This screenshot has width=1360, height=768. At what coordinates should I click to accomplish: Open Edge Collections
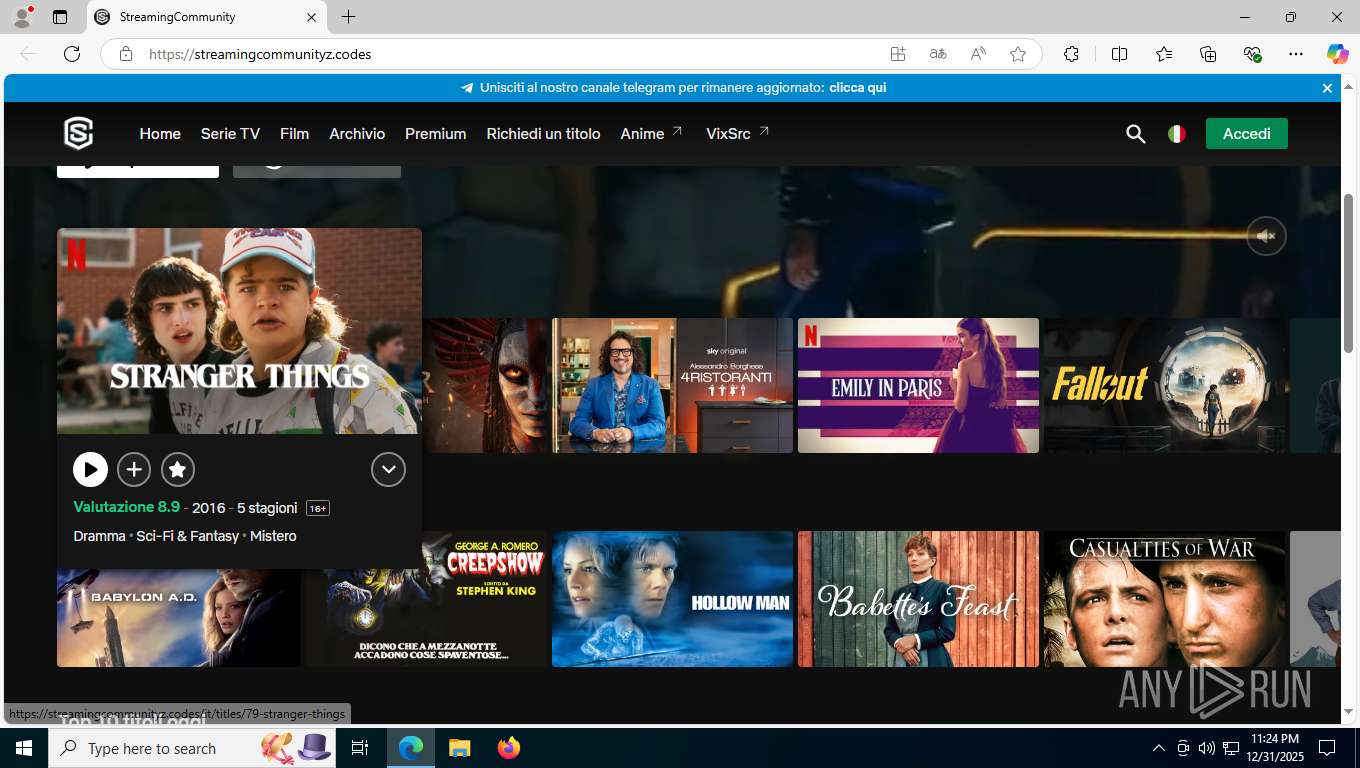pos(1208,54)
